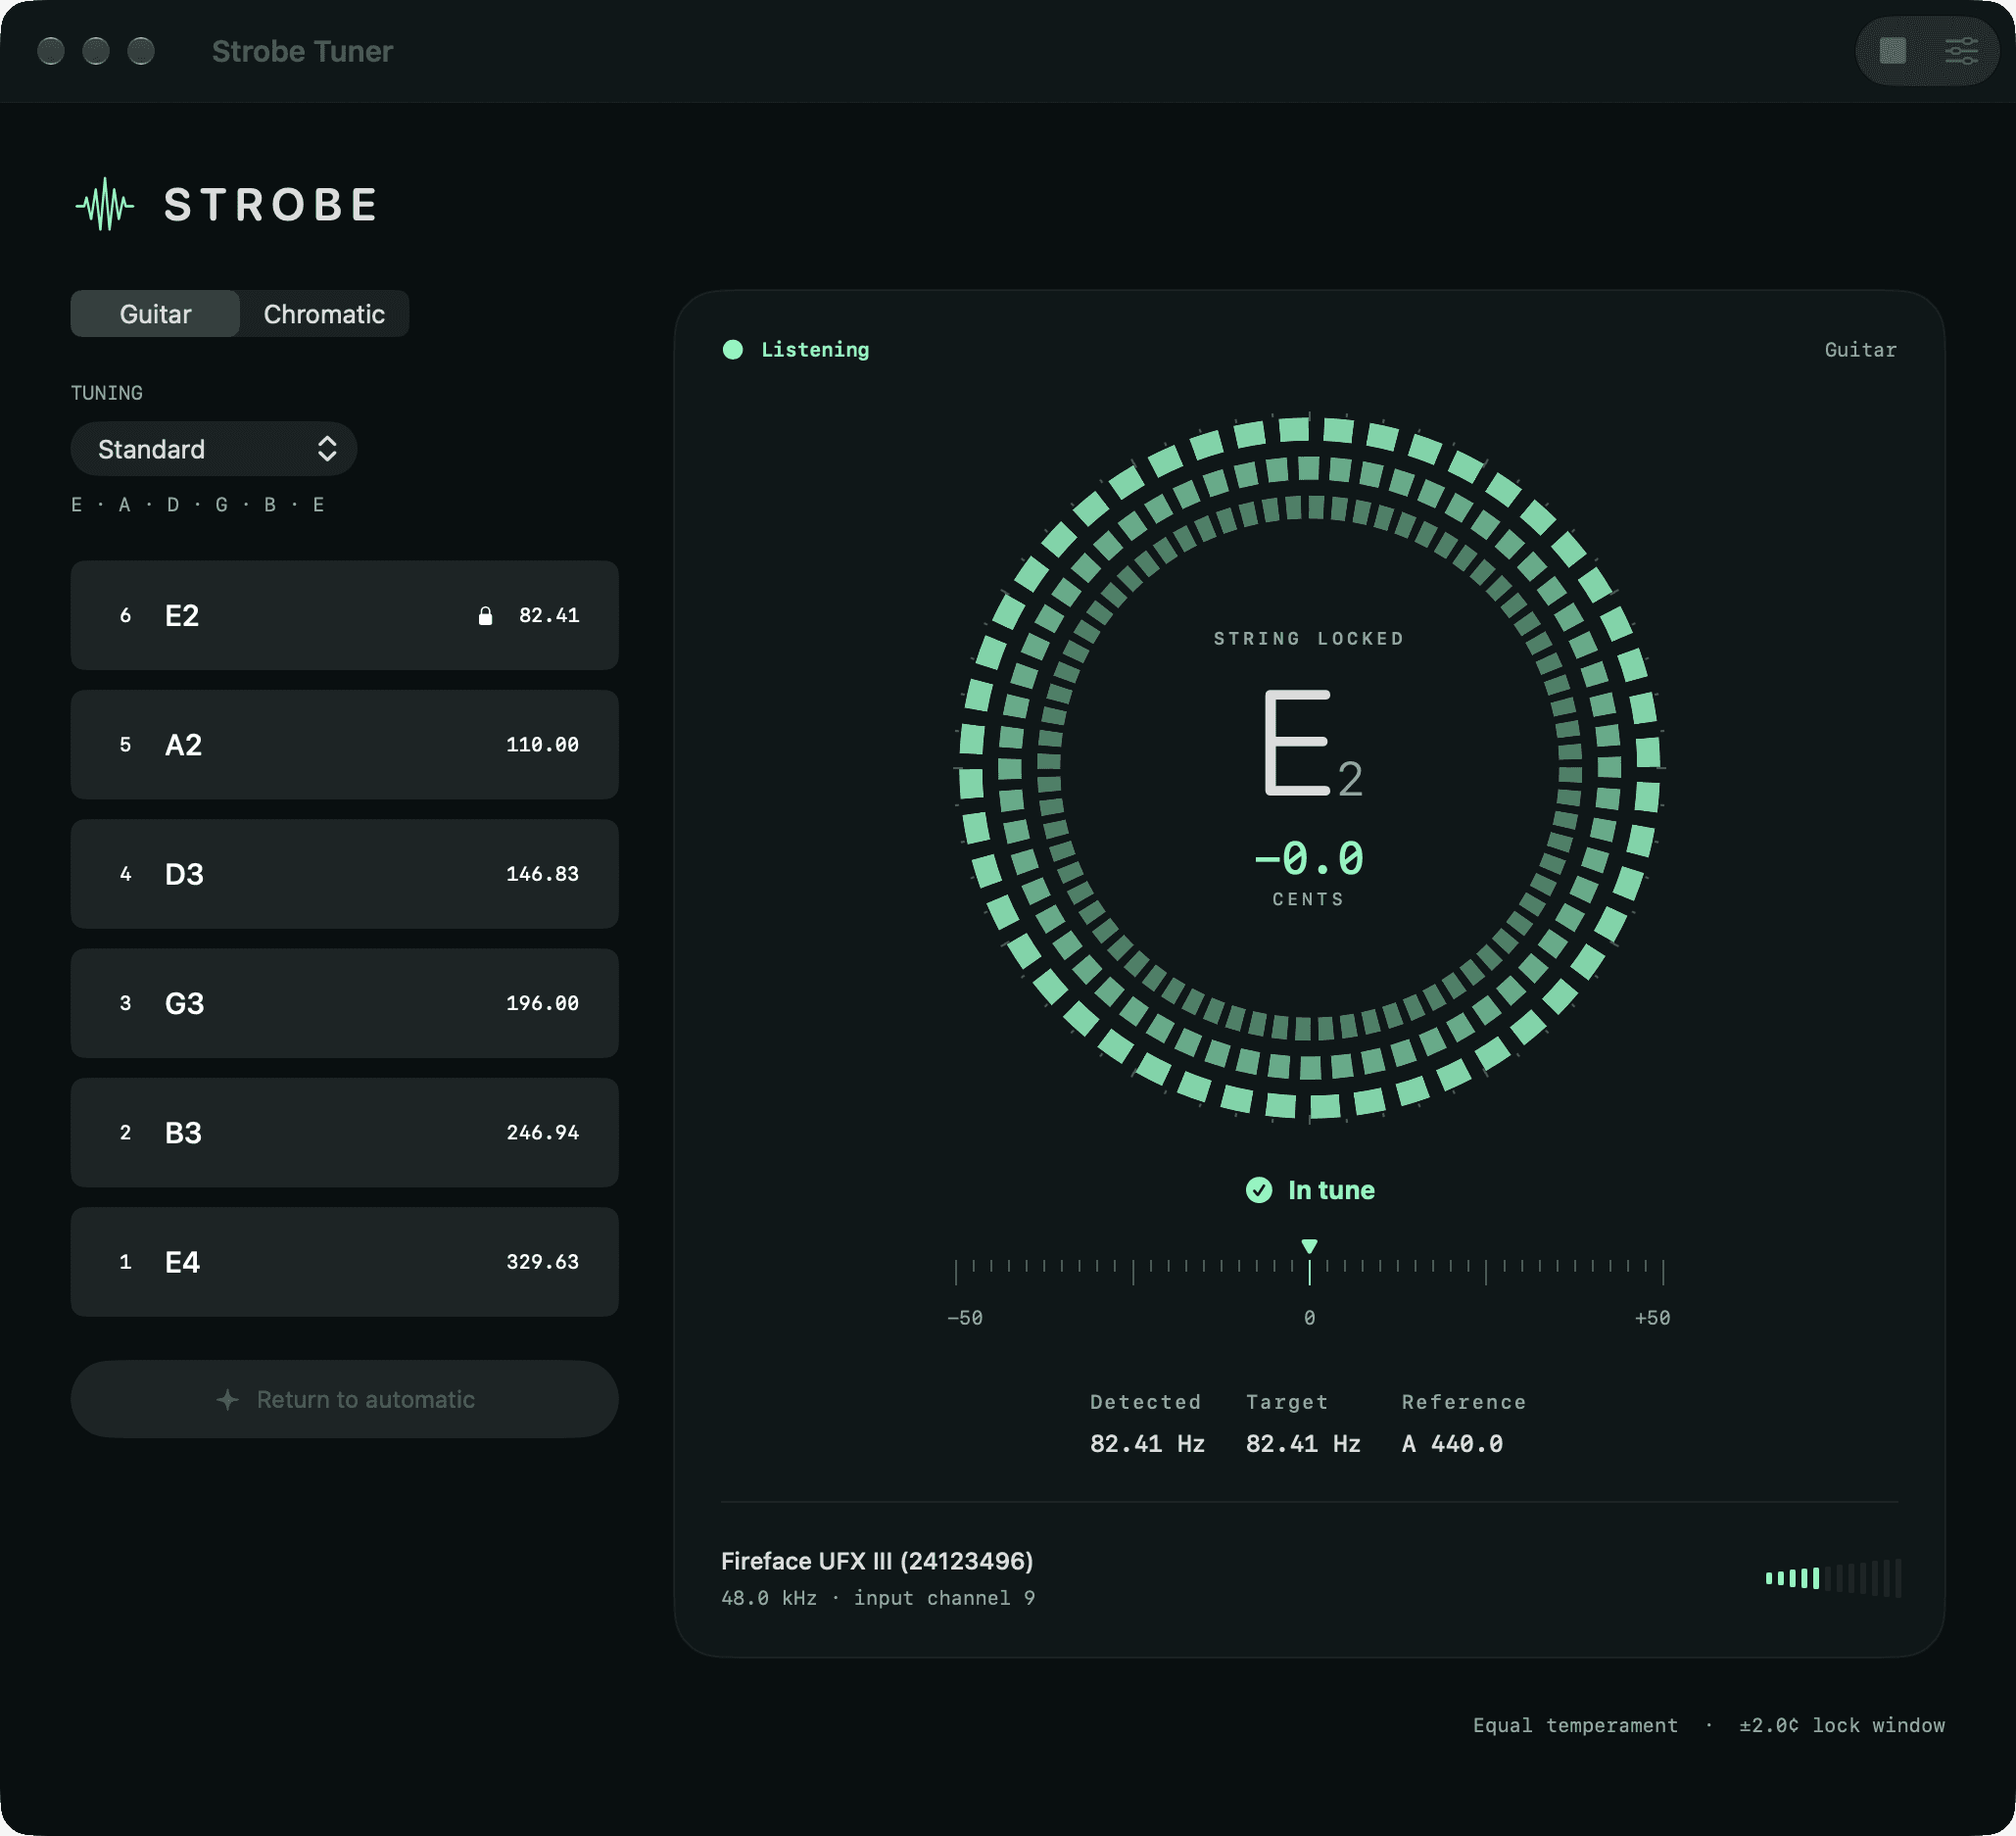Image resolution: width=2016 pixels, height=1836 pixels.
Task: Select string 4 D3 row
Action: coord(344,874)
